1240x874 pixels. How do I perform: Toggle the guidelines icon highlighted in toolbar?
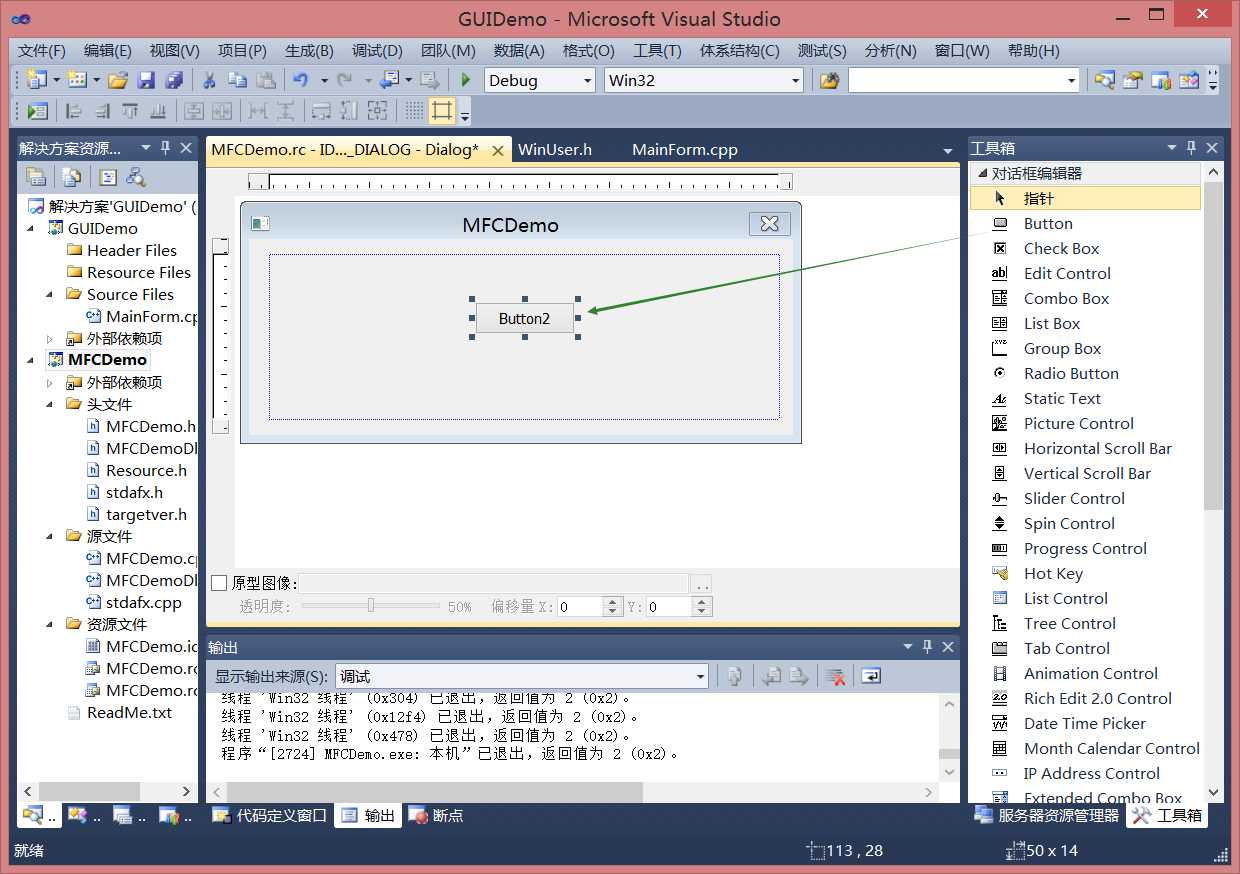[x=442, y=111]
